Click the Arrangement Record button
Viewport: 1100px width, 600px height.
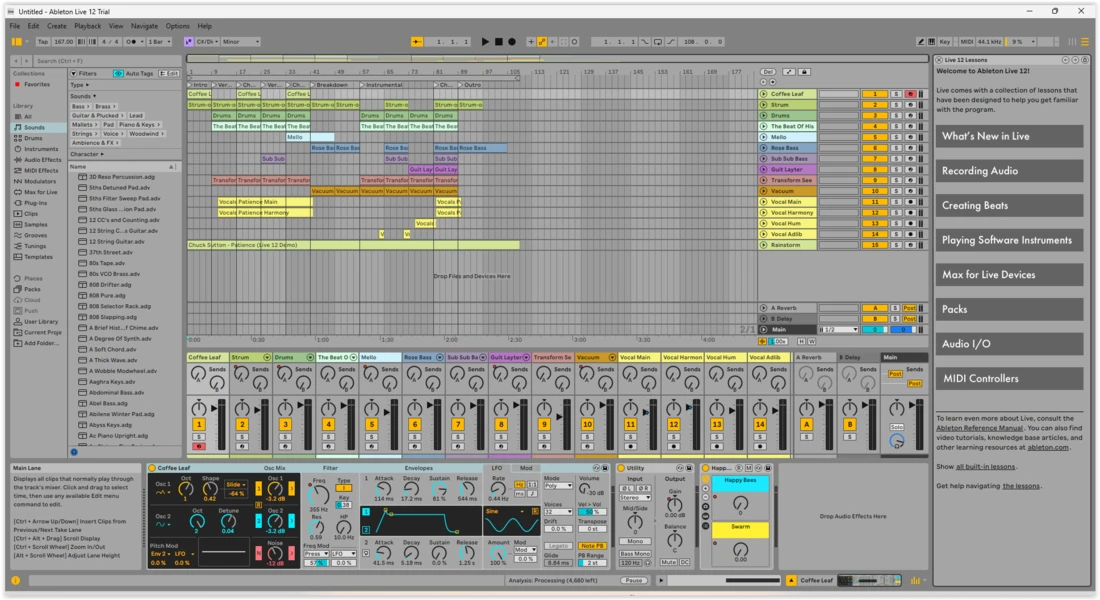pos(512,42)
